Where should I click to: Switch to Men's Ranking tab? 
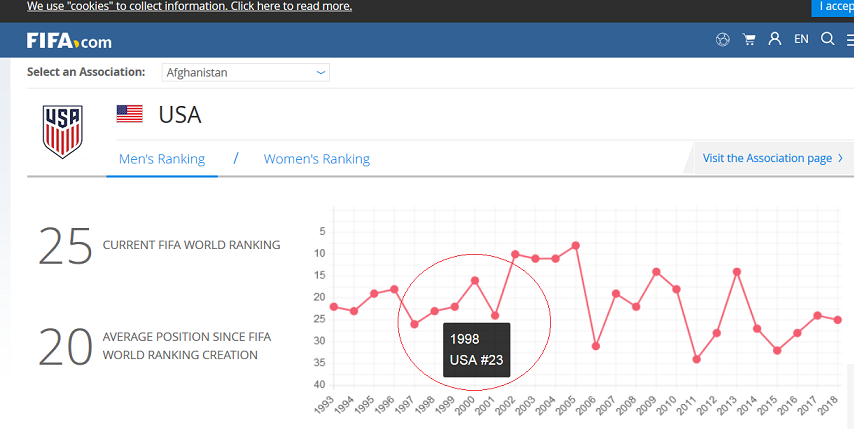click(162, 159)
